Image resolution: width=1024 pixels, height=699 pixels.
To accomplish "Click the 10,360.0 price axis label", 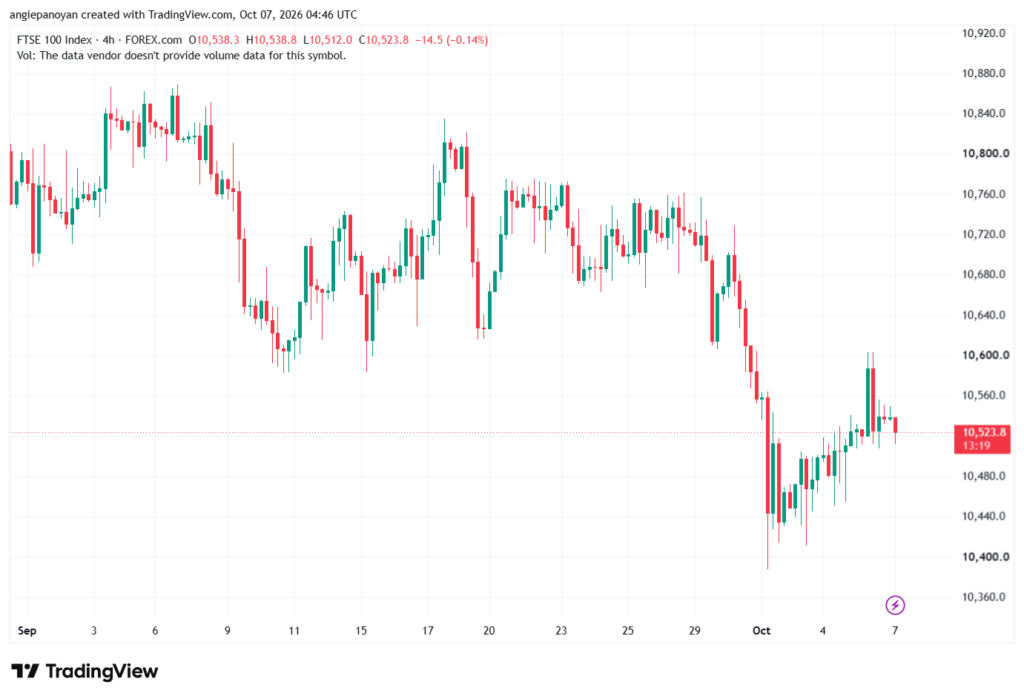I will pyautogui.click(x=984, y=597).
